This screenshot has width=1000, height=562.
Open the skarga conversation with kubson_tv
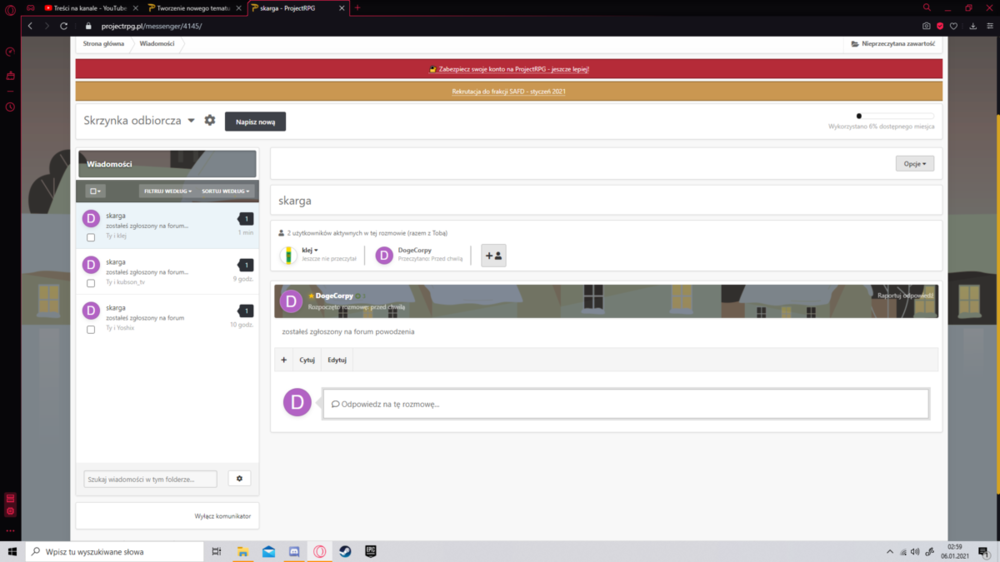click(x=168, y=271)
